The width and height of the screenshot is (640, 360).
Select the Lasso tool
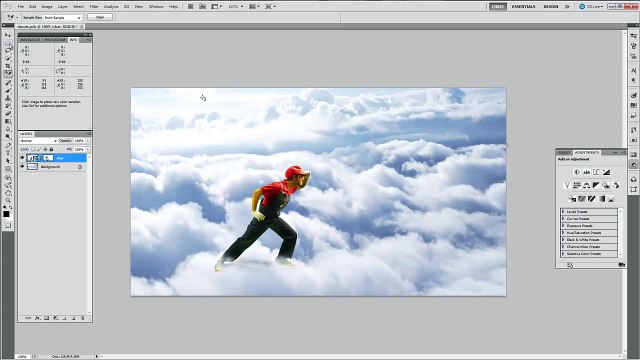pyautogui.click(x=8, y=50)
